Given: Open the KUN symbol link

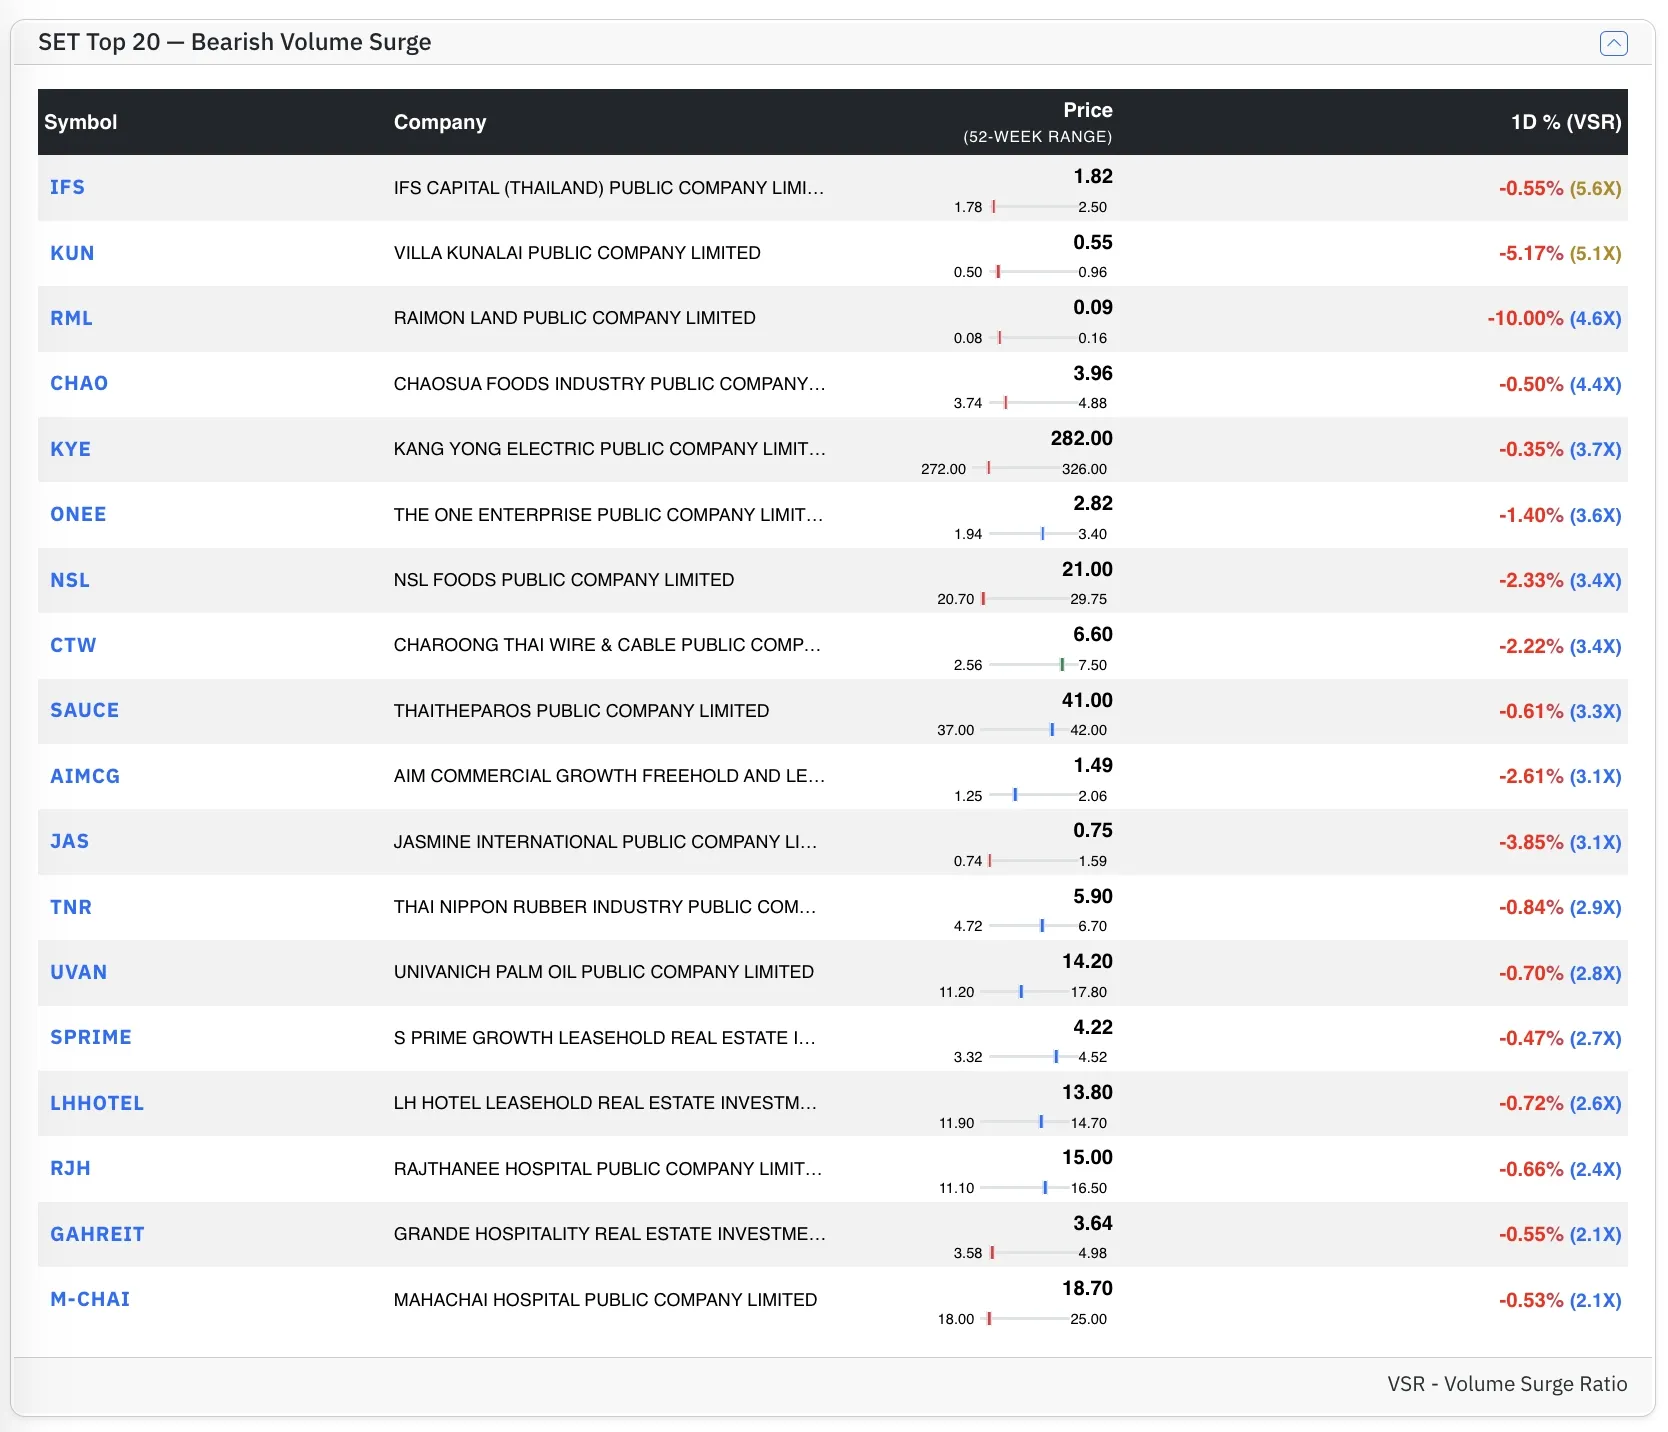Looking at the screenshot, I should (x=72, y=253).
